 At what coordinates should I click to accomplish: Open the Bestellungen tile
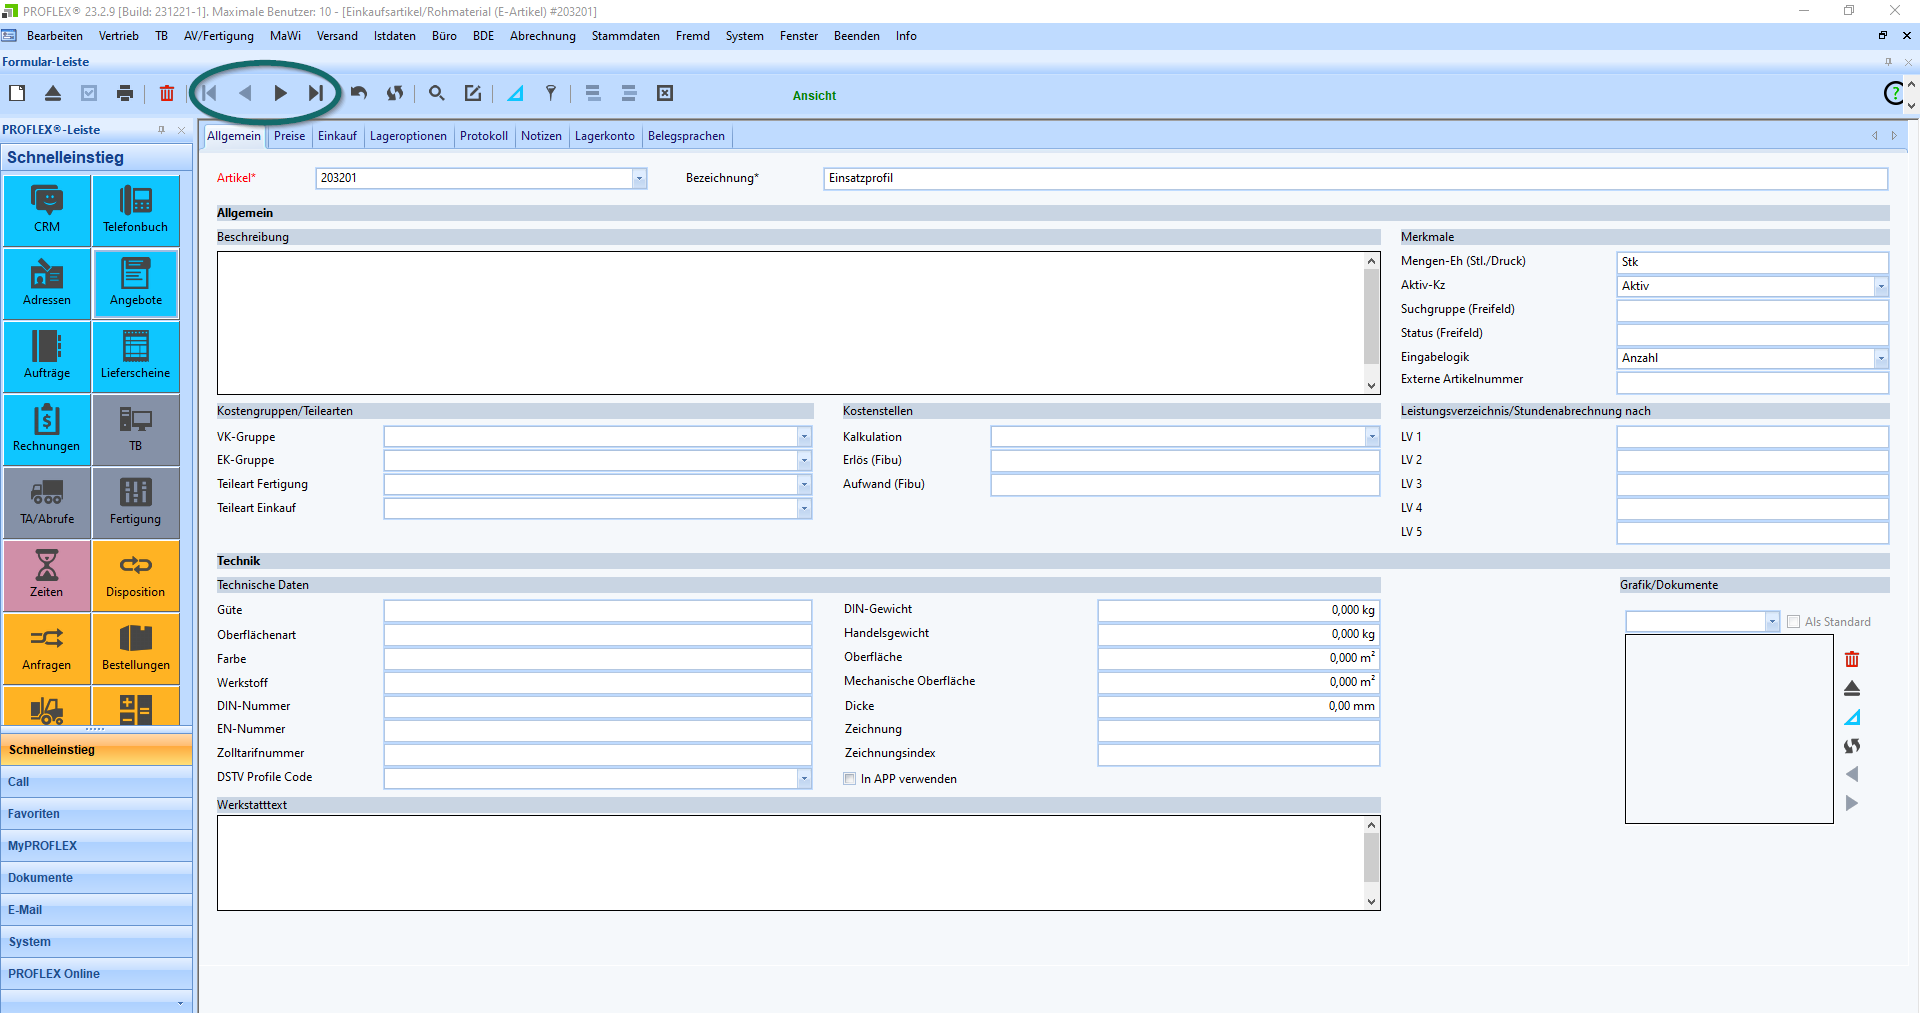click(x=135, y=648)
